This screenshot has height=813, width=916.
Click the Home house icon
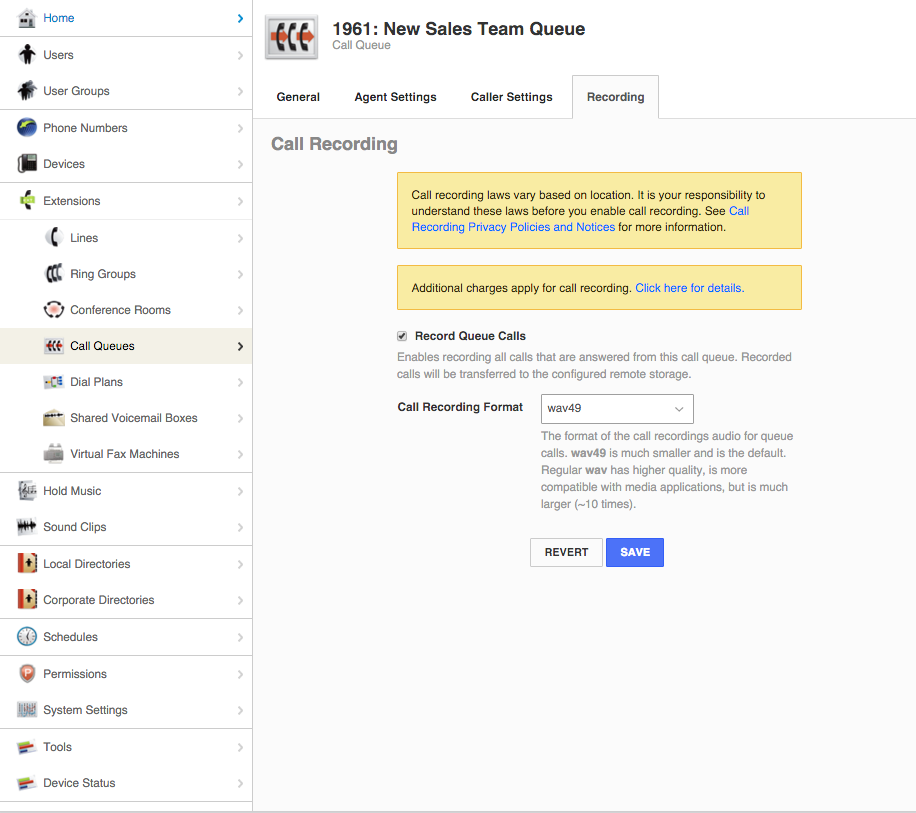tap(27, 18)
